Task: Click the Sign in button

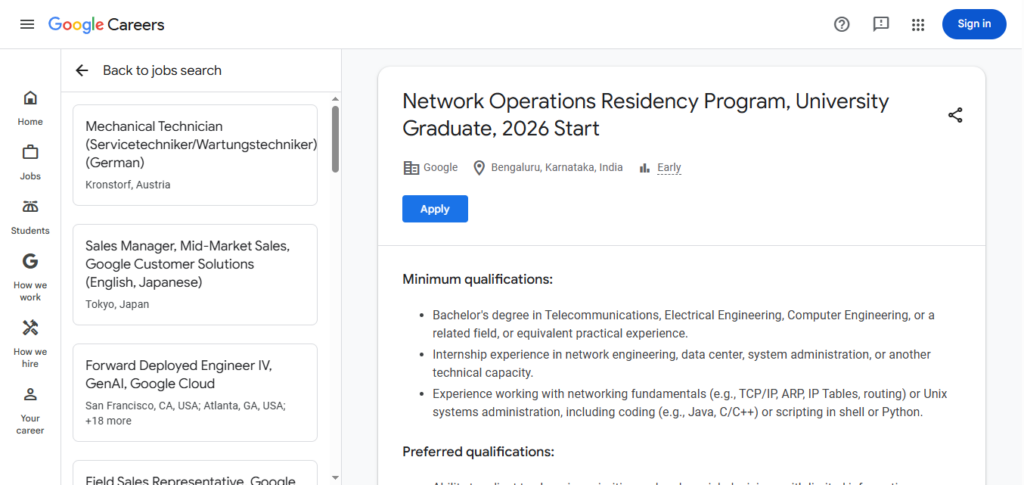Action: (974, 24)
